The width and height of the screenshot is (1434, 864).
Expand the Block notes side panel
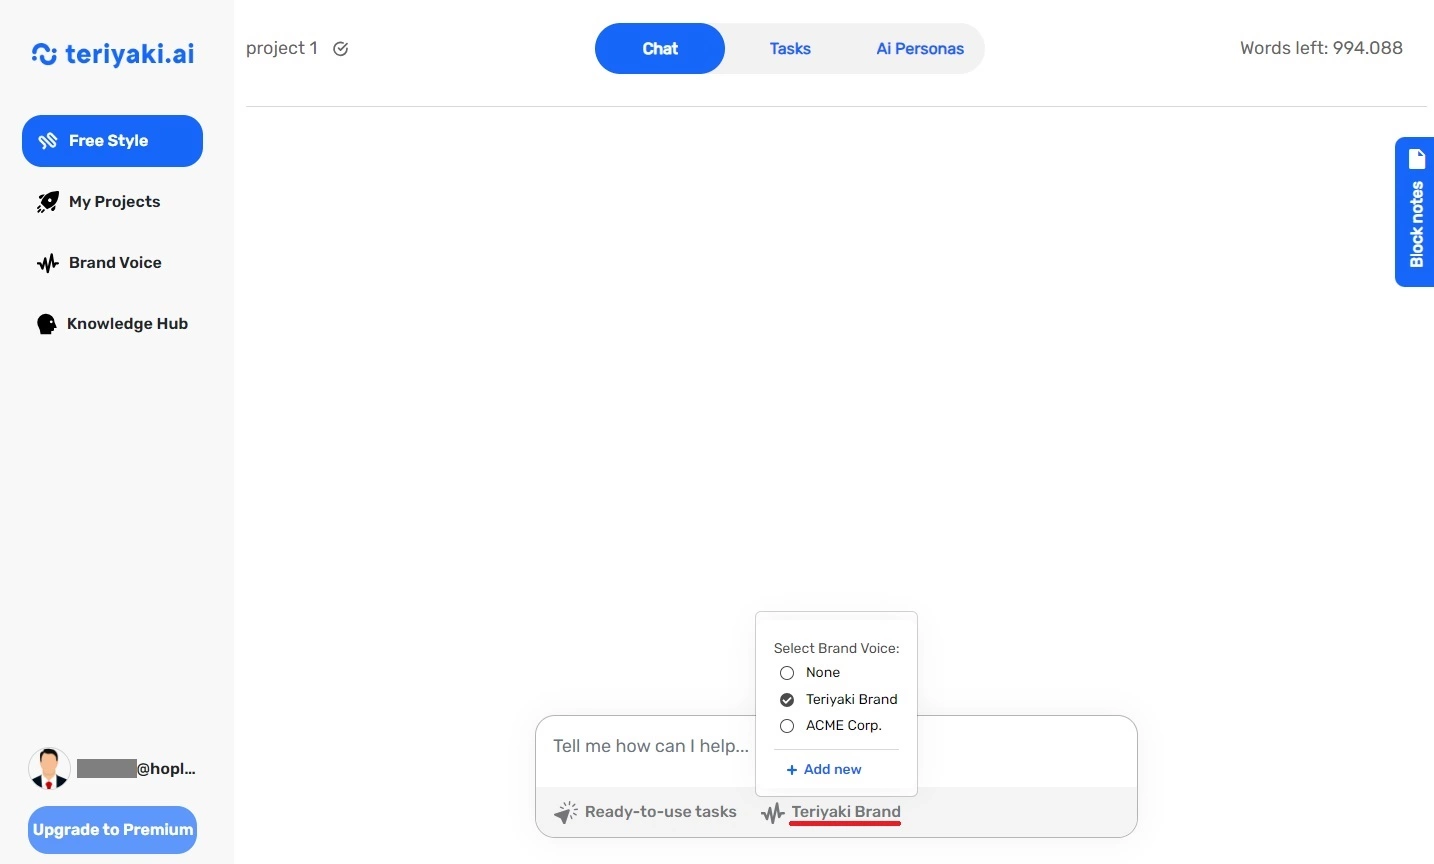click(1415, 212)
